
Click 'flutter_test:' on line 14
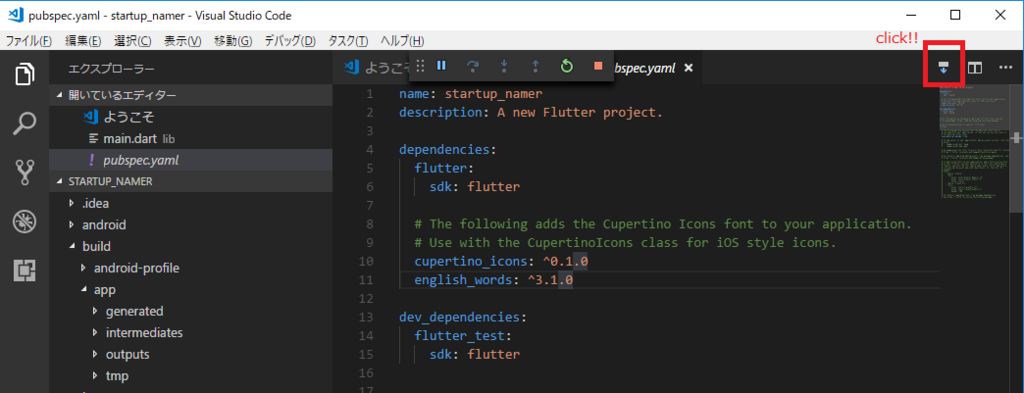click(x=463, y=336)
